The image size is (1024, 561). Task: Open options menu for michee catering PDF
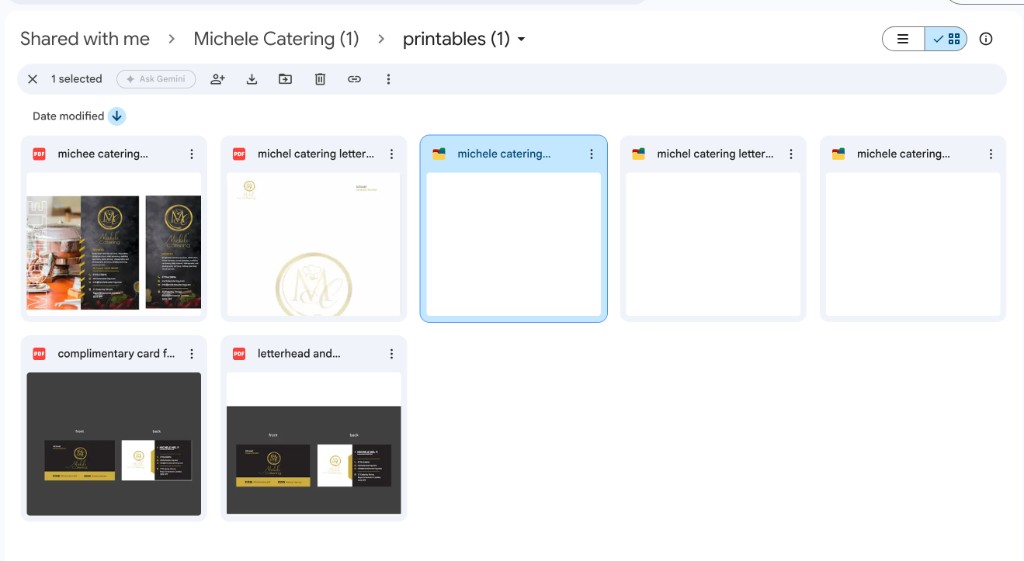click(x=191, y=154)
